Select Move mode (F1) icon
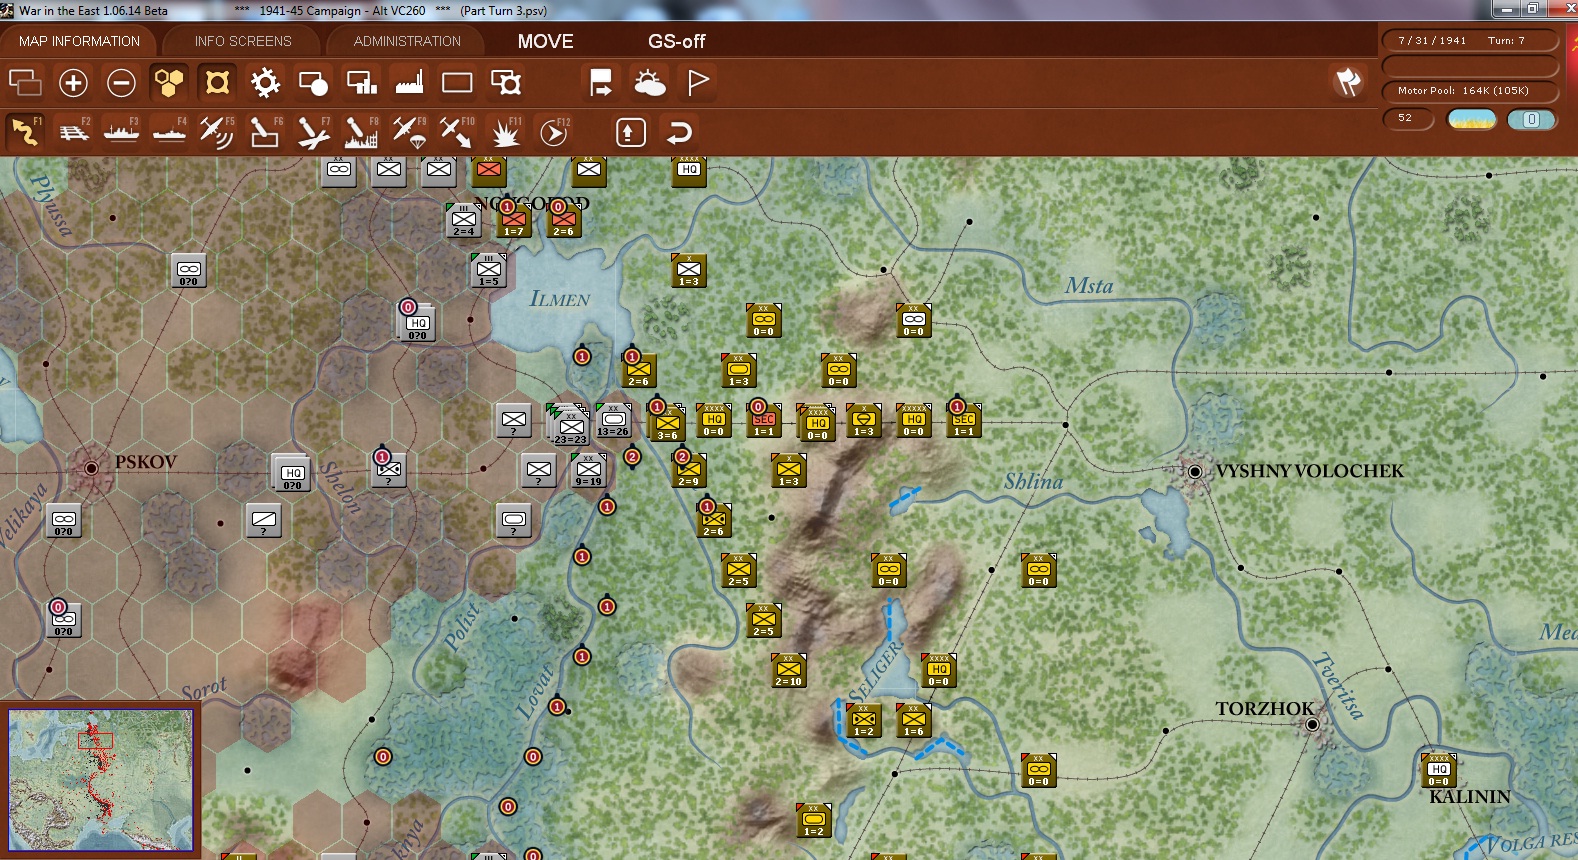This screenshot has height=860, width=1578. tap(25, 132)
